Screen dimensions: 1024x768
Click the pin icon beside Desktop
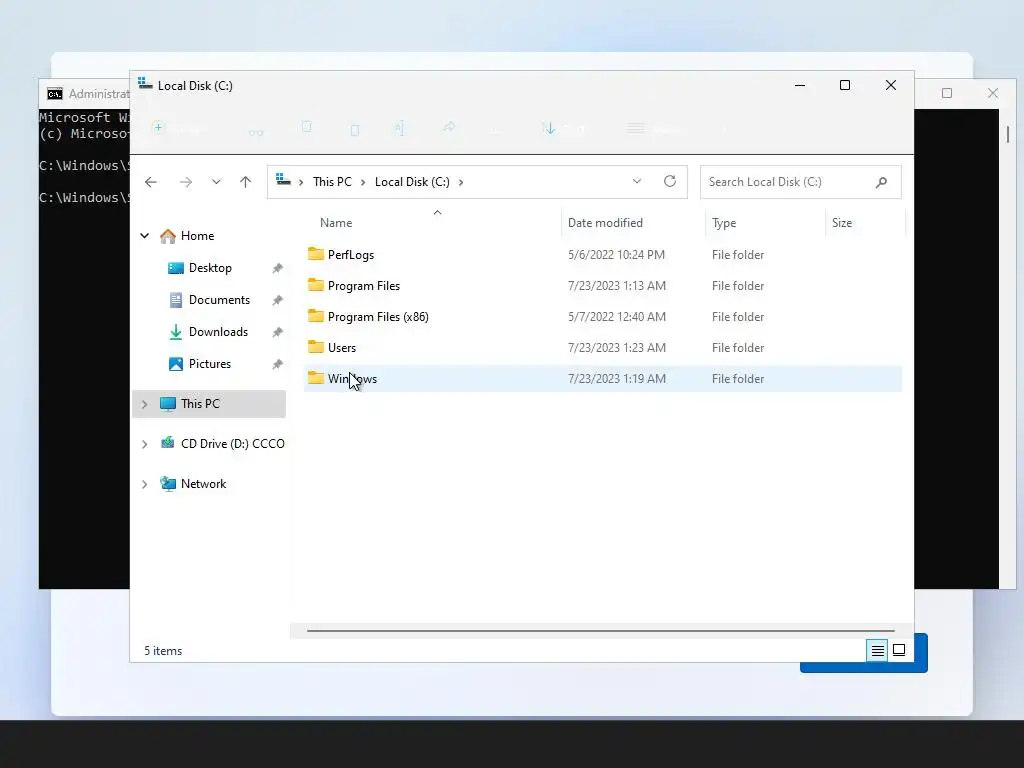click(x=278, y=268)
